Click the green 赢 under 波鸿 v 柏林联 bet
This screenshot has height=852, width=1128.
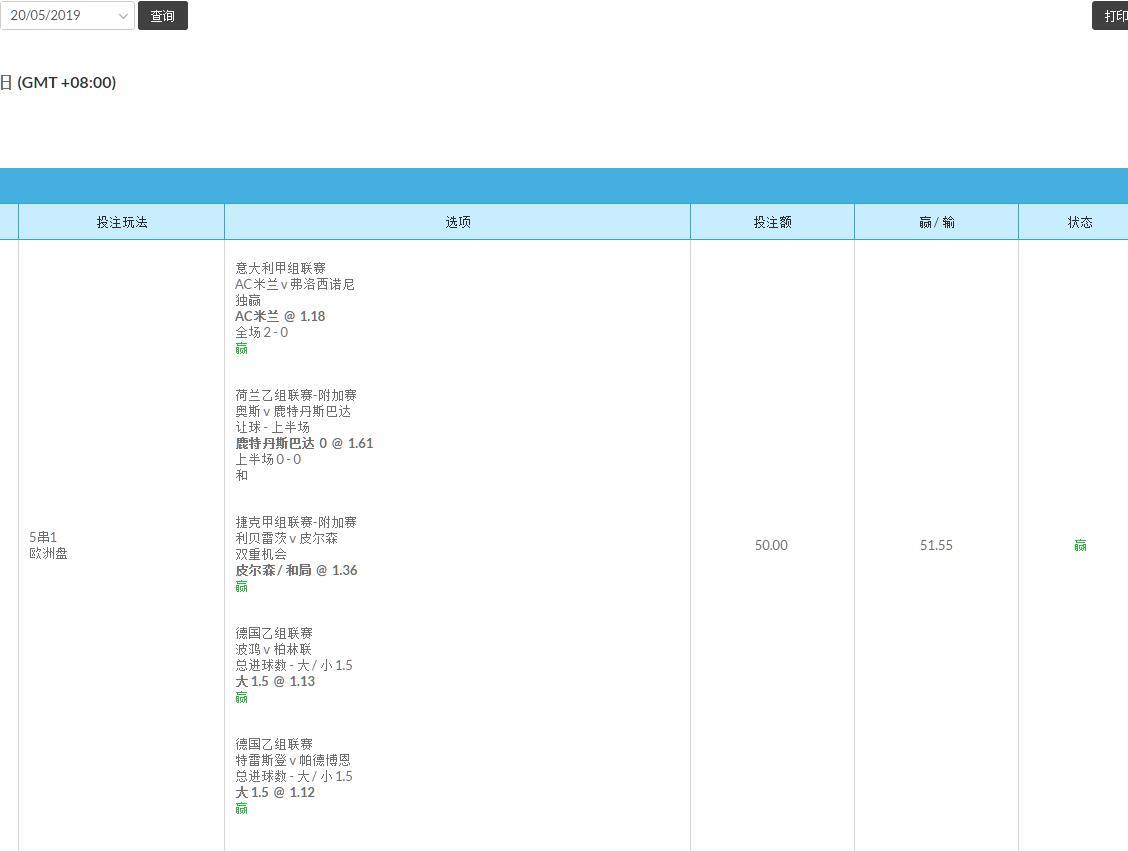[x=242, y=697]
